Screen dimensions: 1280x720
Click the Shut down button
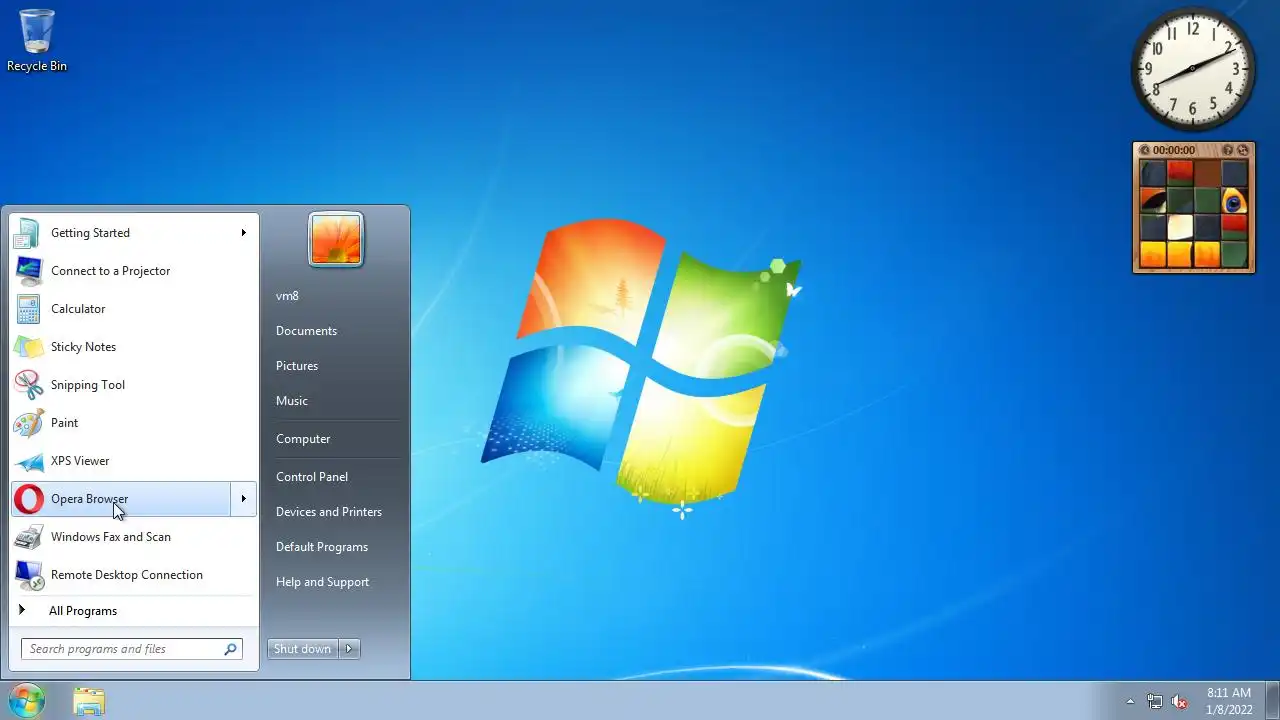303,649
